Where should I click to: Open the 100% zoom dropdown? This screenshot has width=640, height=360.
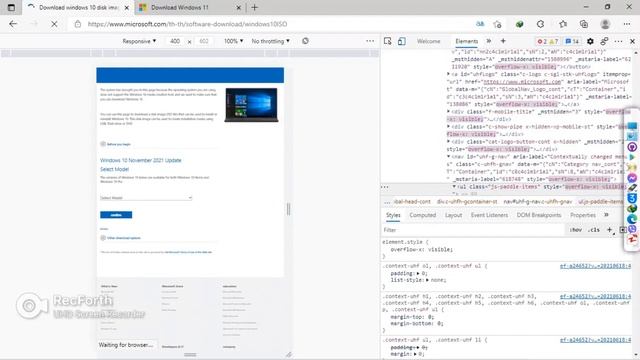233,41
